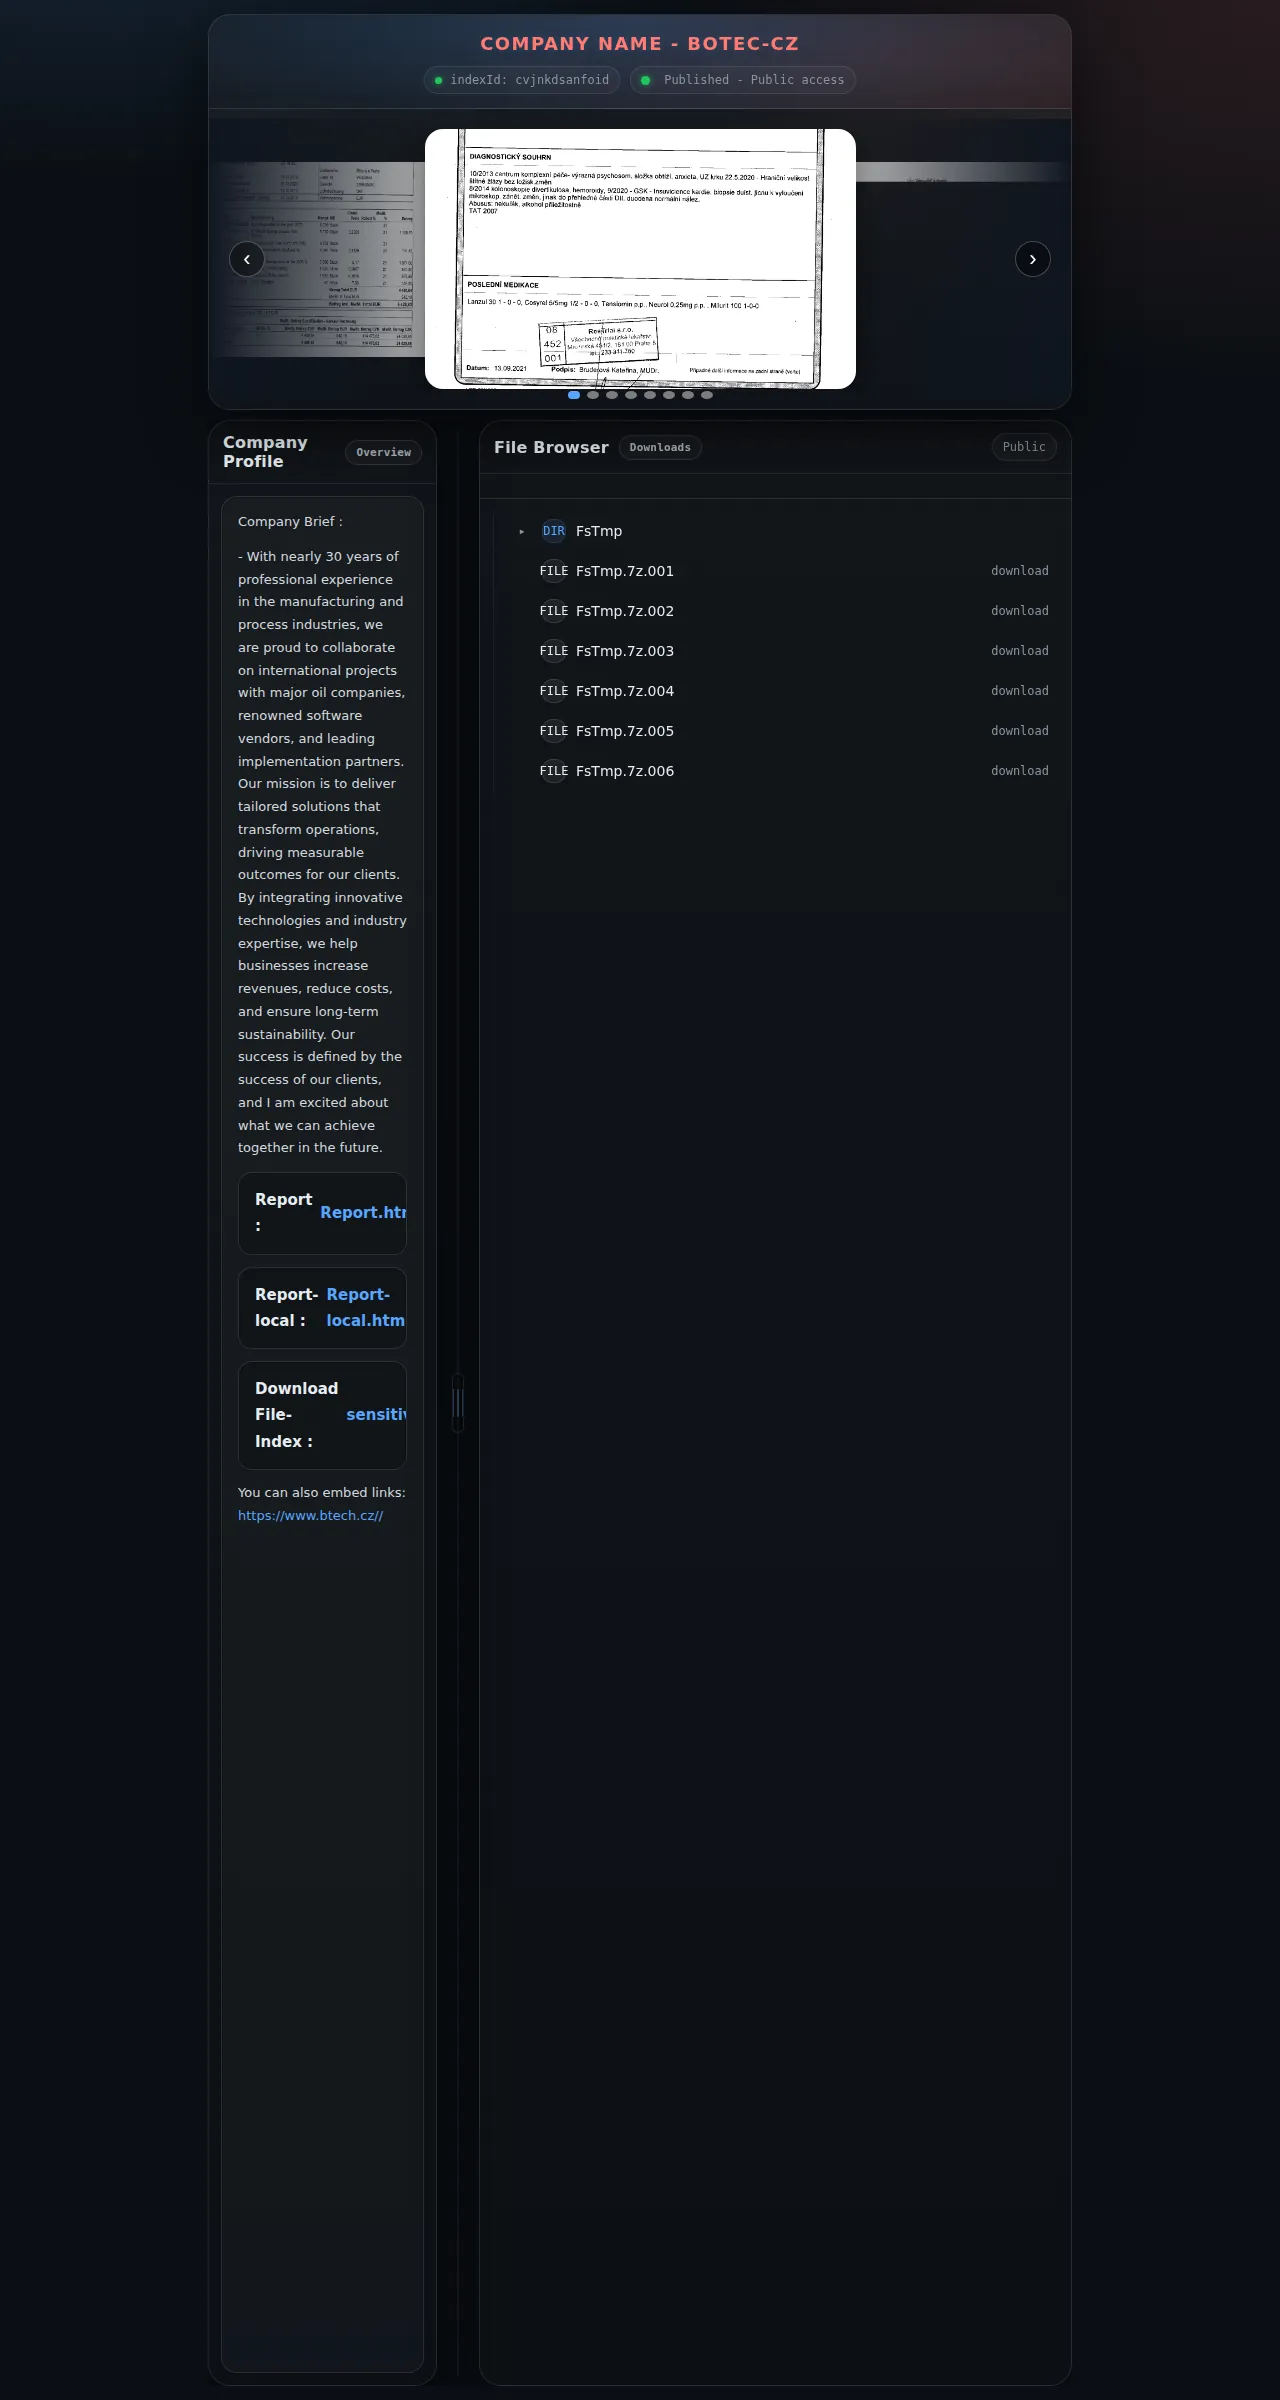Open the Report-local.html link

365,1307
